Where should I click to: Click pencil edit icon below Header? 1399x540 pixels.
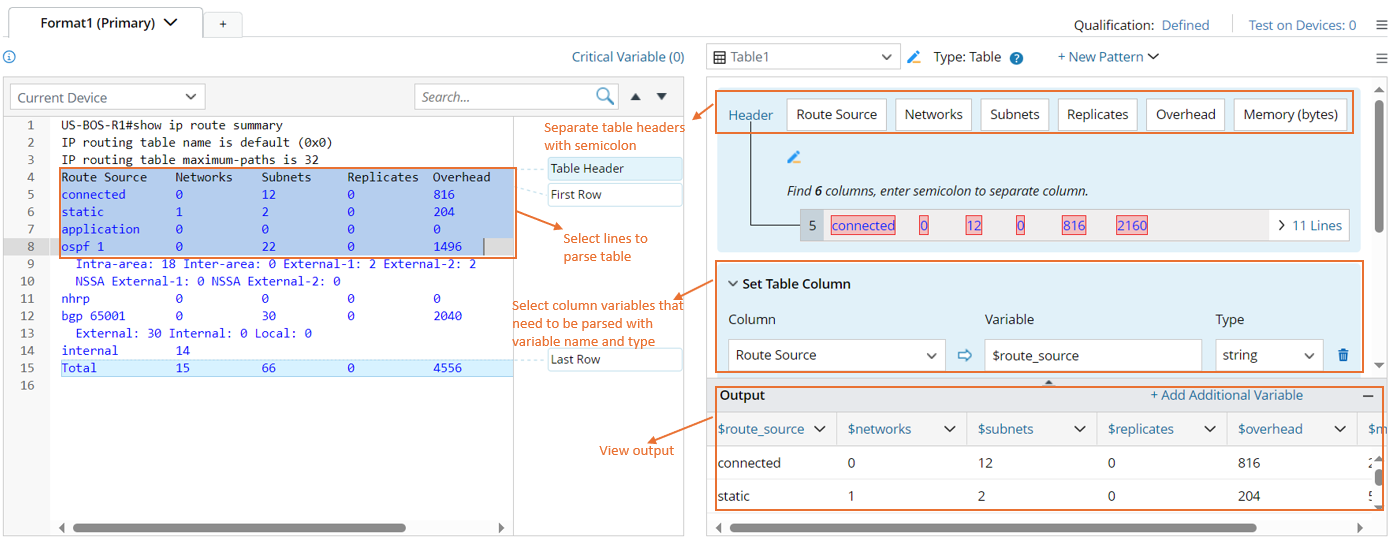point(794,157)
